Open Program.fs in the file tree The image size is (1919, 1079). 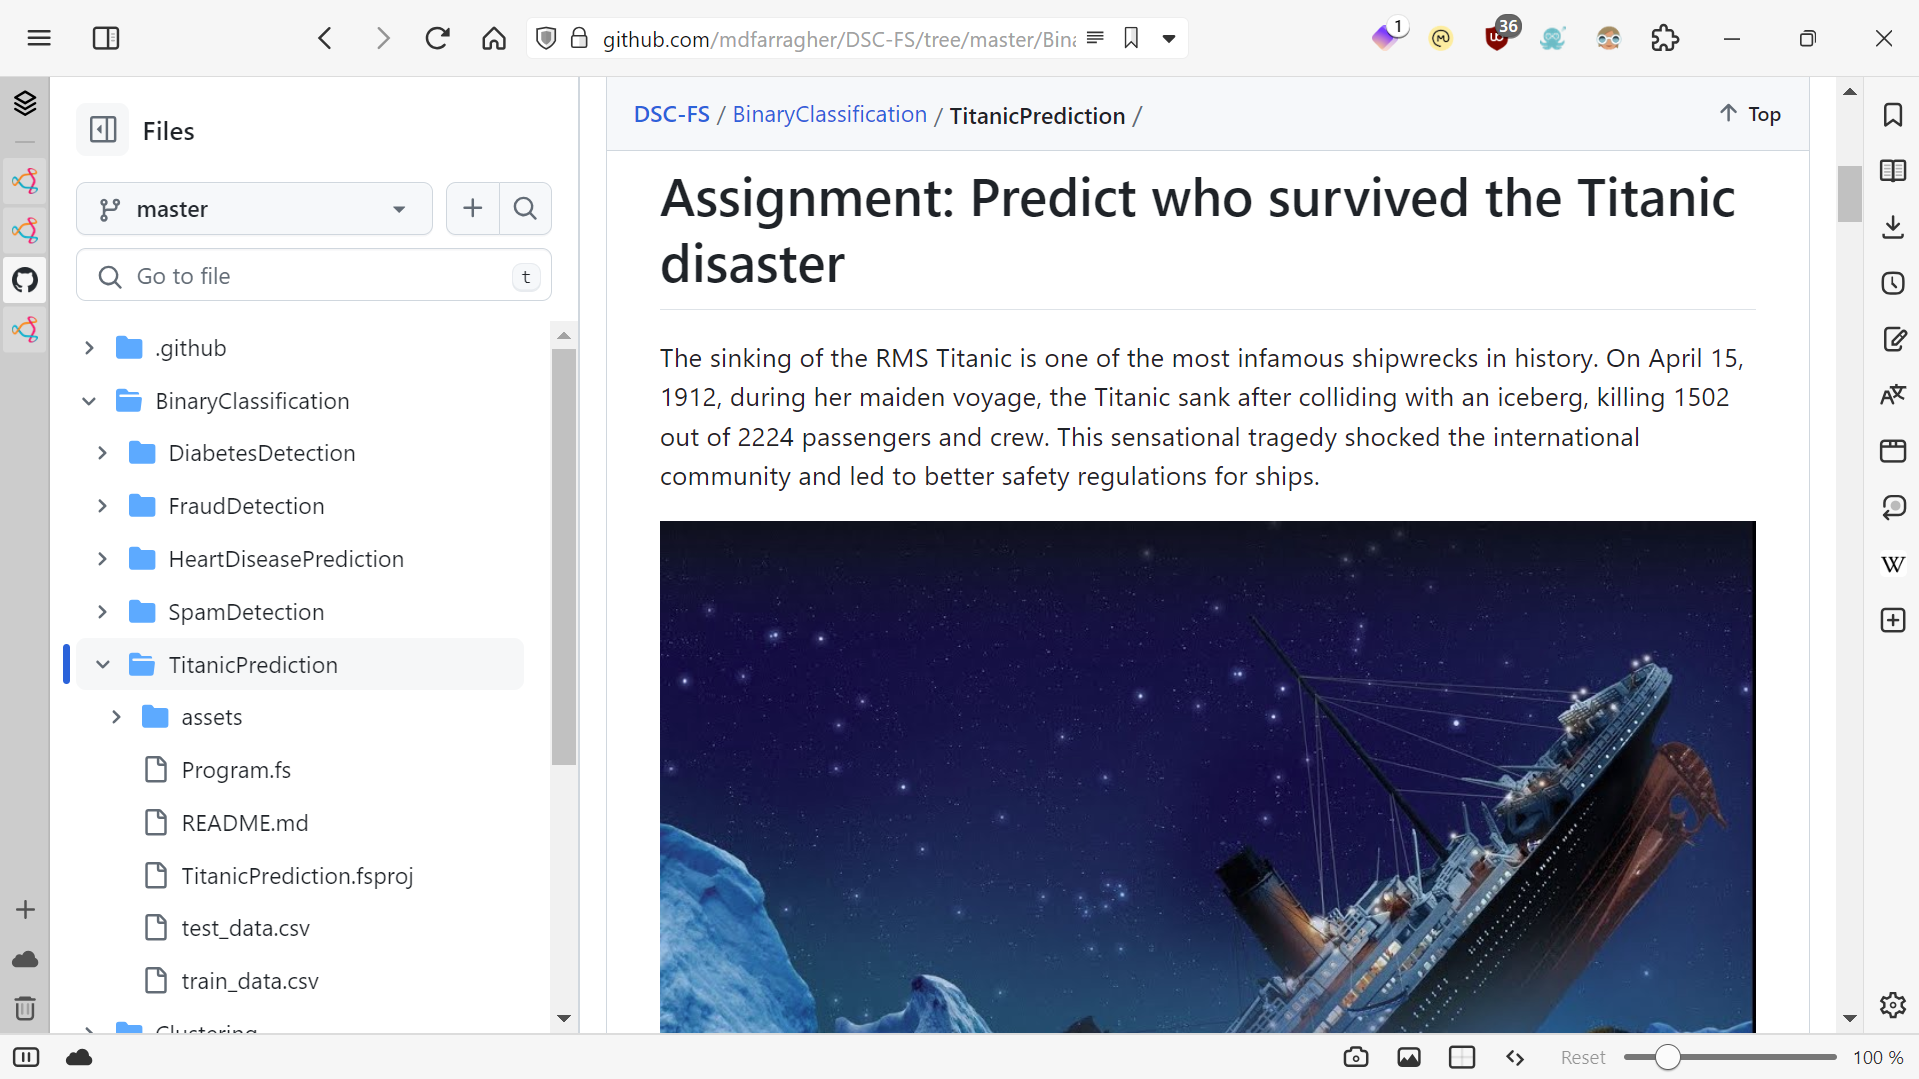pos(236,770)
